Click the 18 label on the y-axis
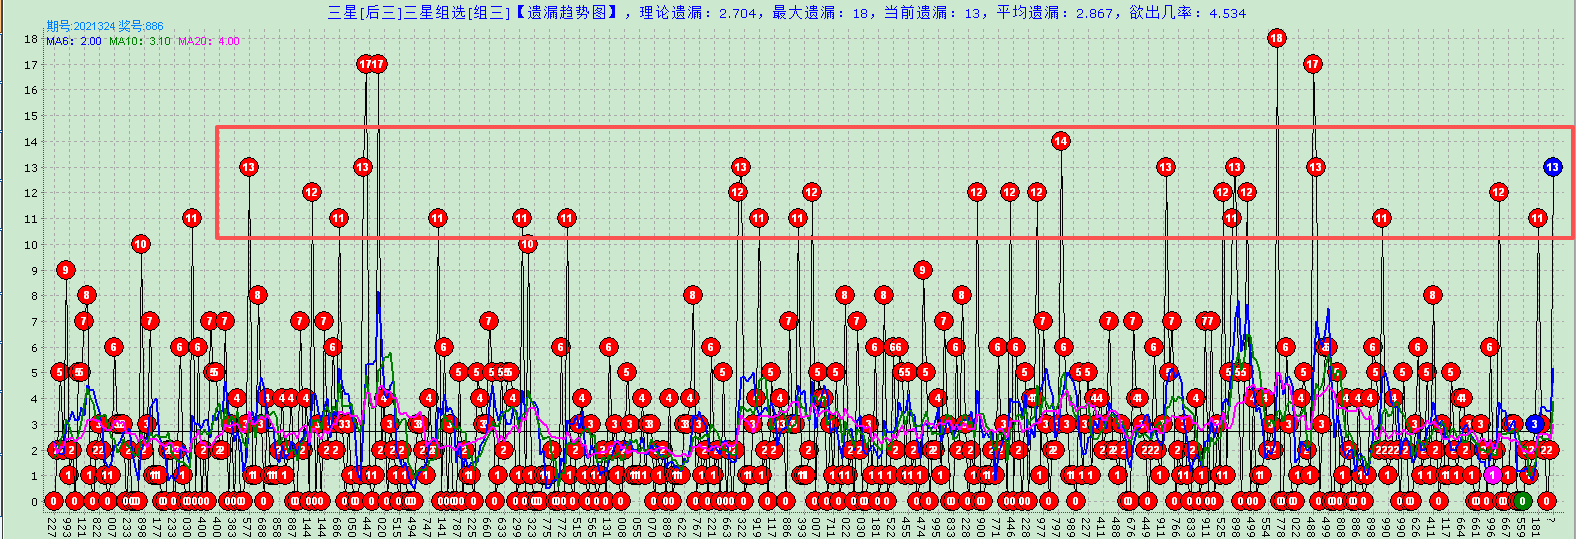This screenshot has width=1576, height=539. (x=31, y=39)
